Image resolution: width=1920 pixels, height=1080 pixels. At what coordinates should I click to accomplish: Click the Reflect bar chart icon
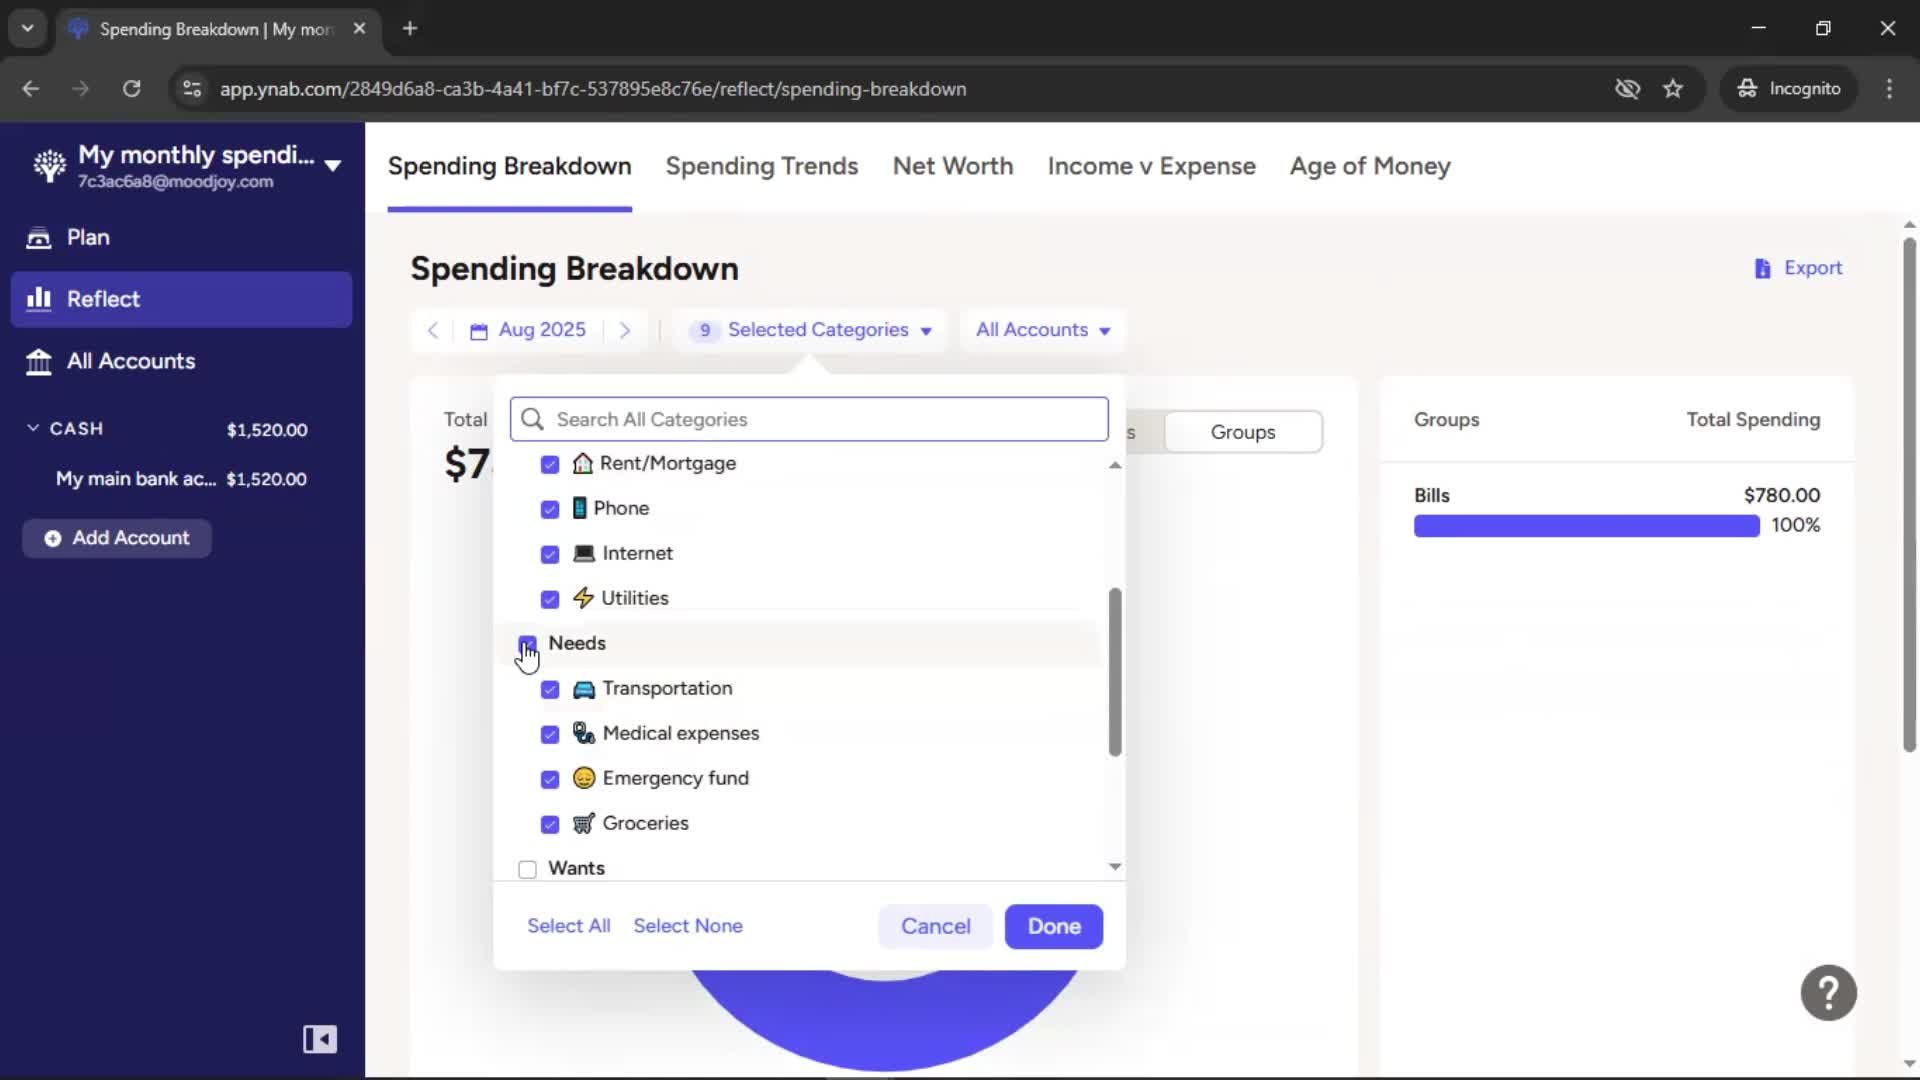click(x=38, y=299)
